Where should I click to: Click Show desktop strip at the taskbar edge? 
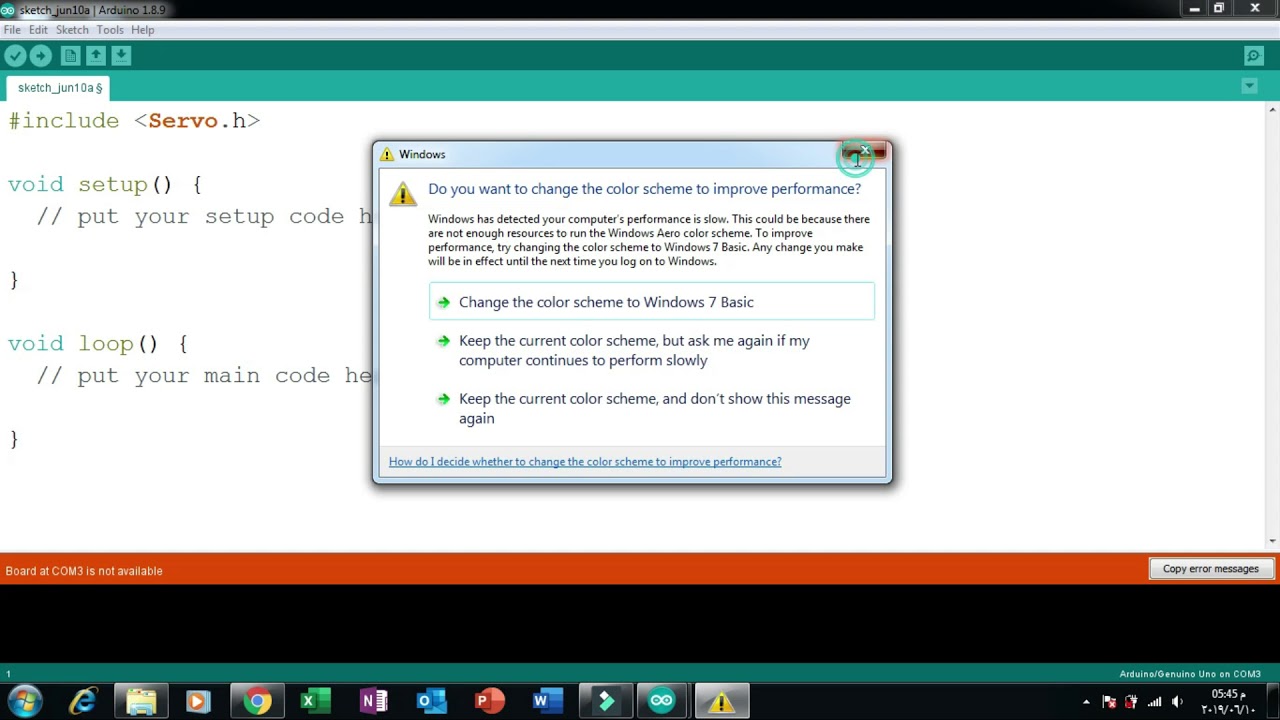(x=1272, y=701)
